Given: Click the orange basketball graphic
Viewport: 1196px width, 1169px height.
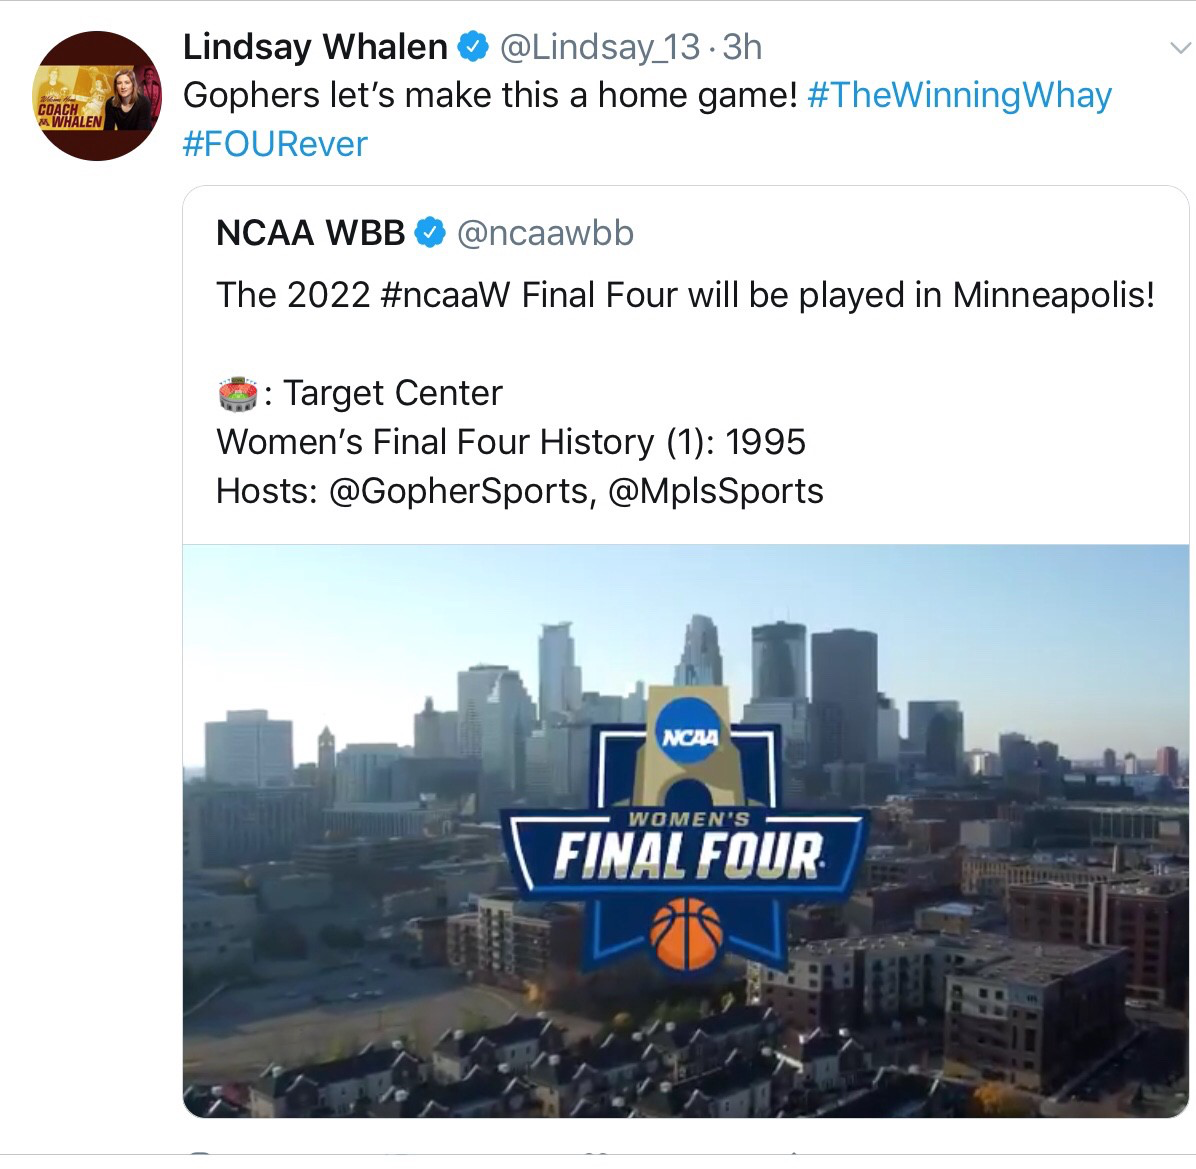Looking at the screenshot, I should (686, 933).
